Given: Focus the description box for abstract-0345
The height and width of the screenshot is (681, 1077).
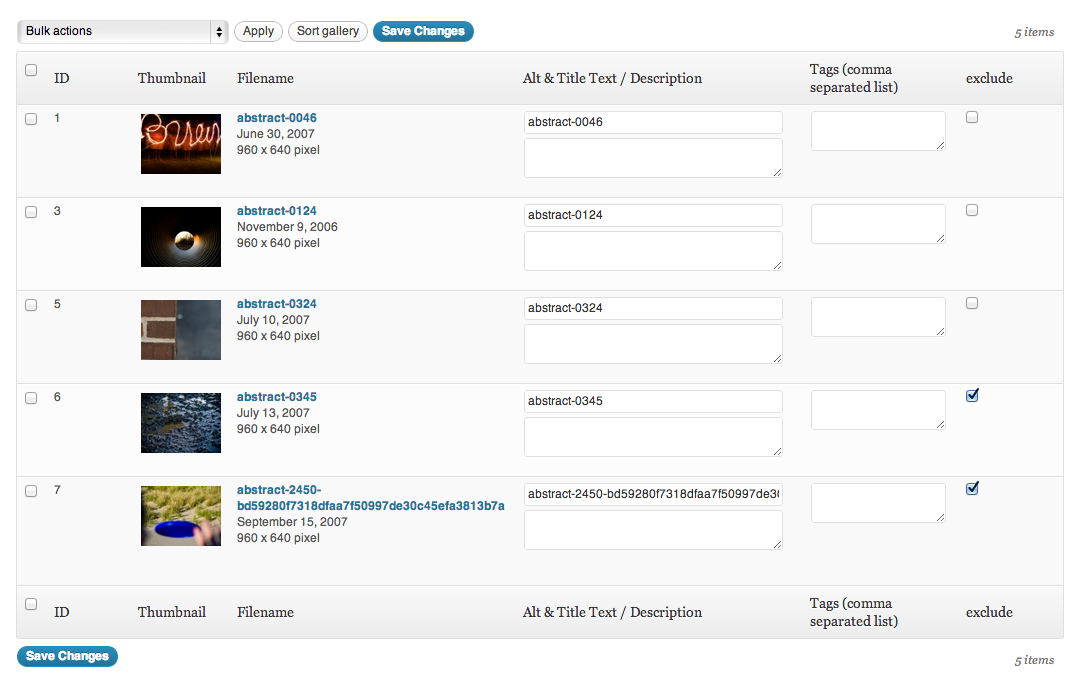Looking at the screenshot, I should point(653,437).
